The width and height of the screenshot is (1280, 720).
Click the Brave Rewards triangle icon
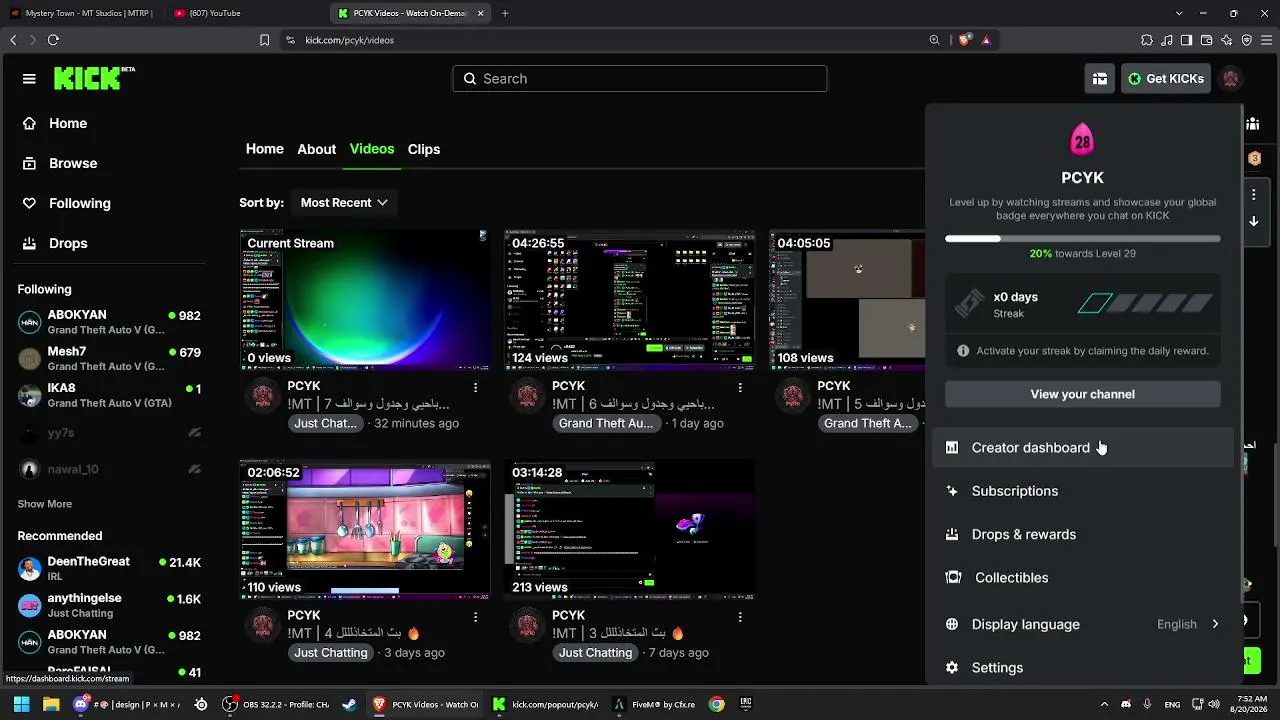coord(986,40)
